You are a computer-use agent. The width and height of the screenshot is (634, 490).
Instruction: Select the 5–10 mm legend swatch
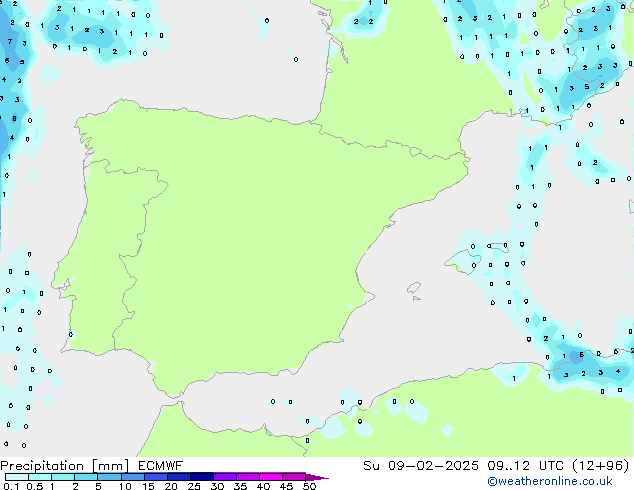(109, 477)
